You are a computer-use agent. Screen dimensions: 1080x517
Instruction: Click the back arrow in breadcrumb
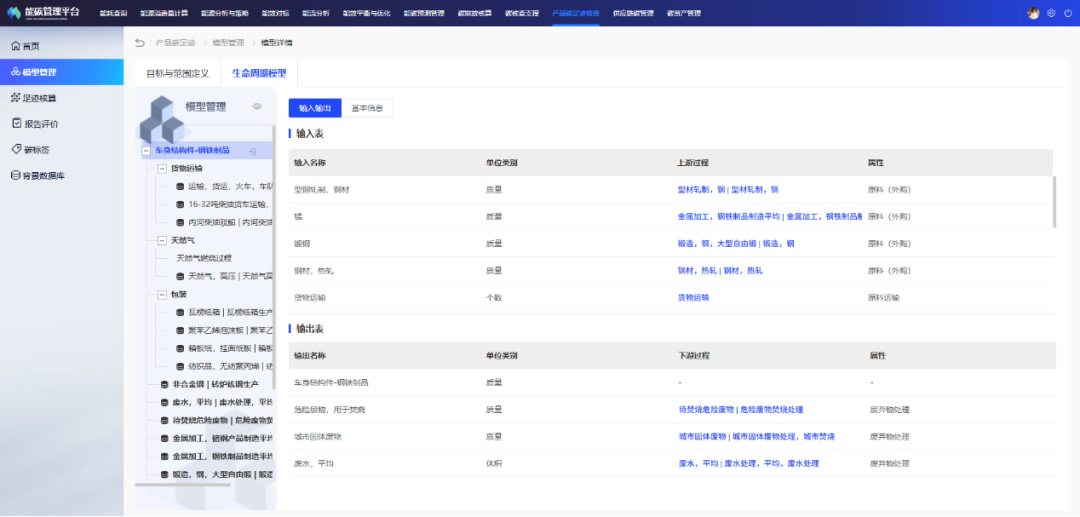(x=140, y=43)
